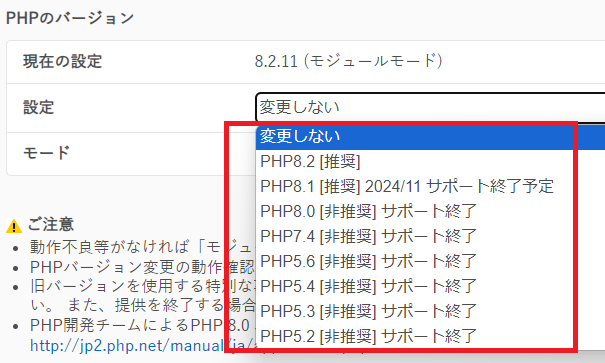Select PHP8.0 [非推奨] サポート終了 option

click(430, 211)
